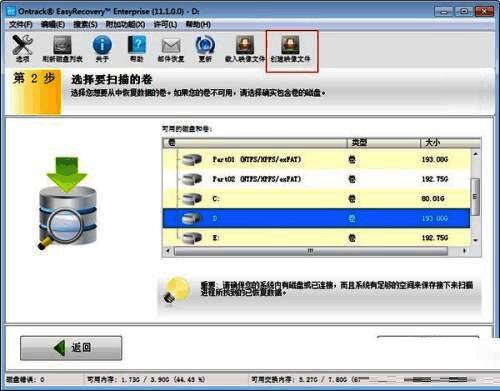The image size is (500, 391).
Task: Open the Add-ons menu 附加功能(X)
Action: [x=125, y=24]
